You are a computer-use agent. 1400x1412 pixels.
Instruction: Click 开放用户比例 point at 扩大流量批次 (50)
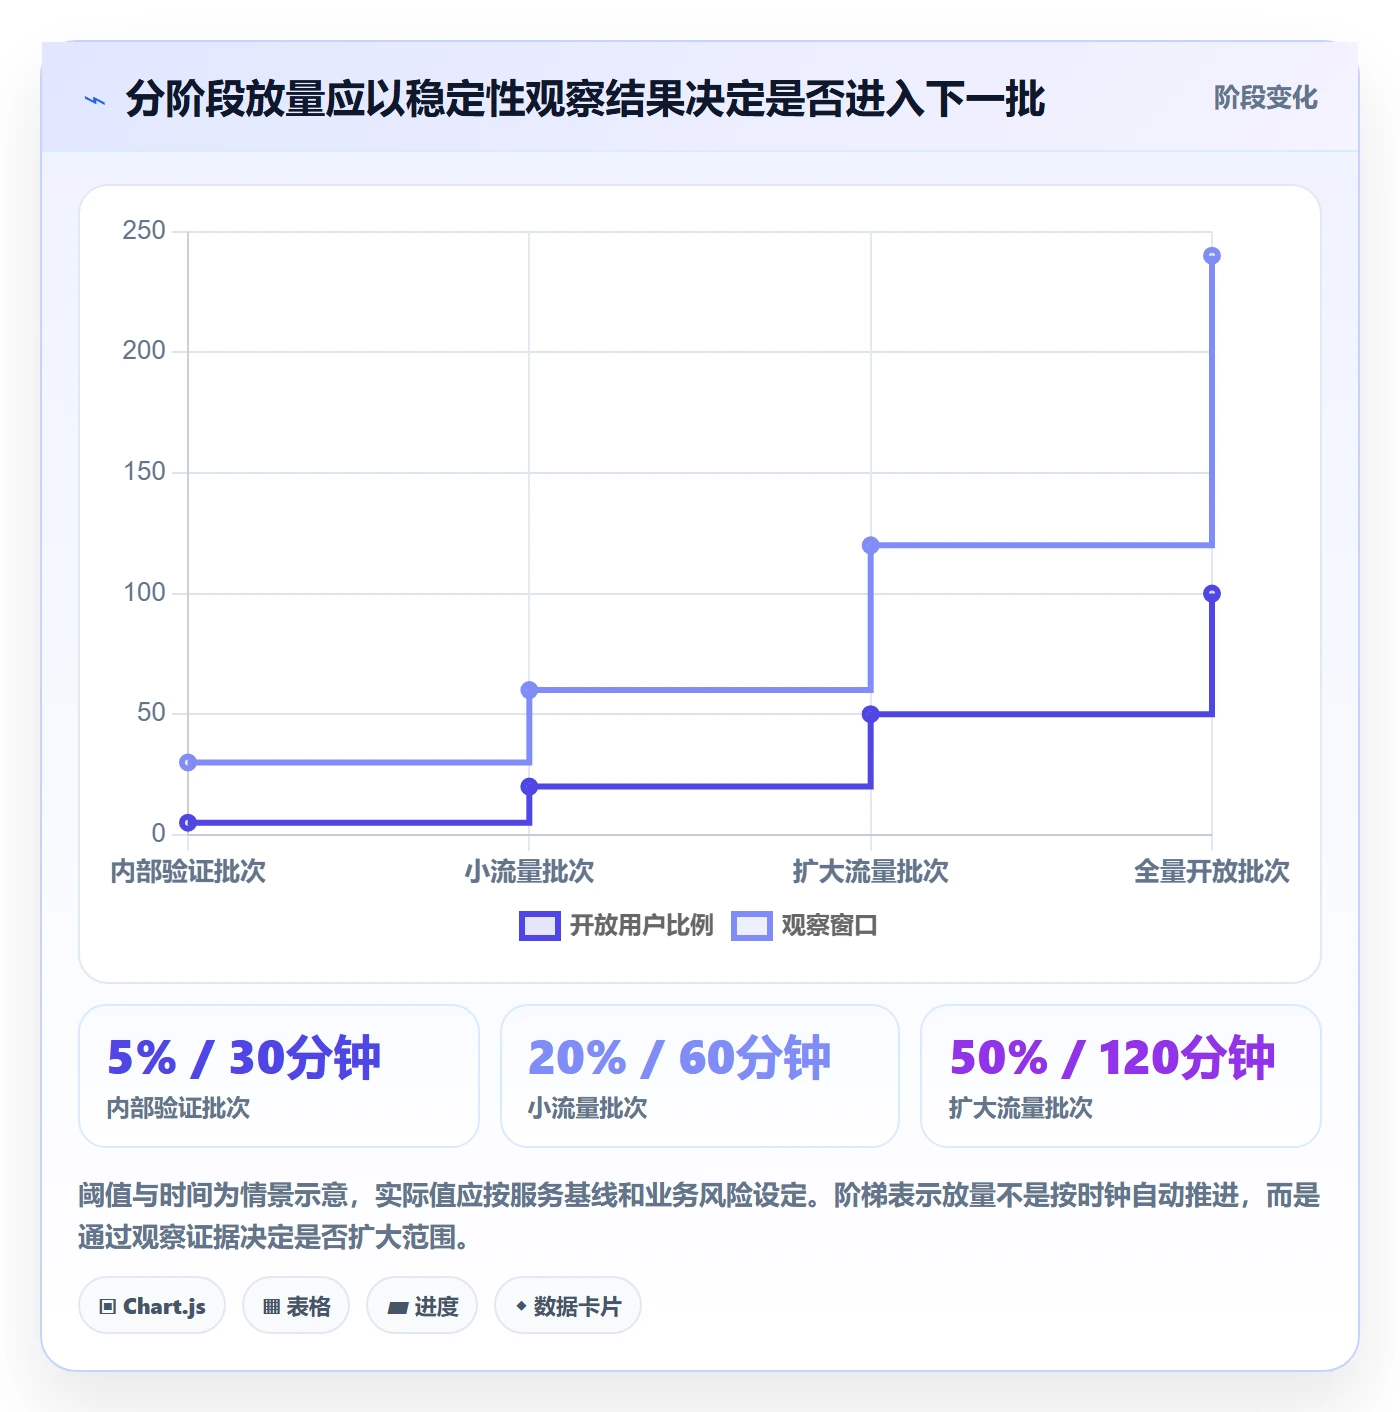pos(870,714)
